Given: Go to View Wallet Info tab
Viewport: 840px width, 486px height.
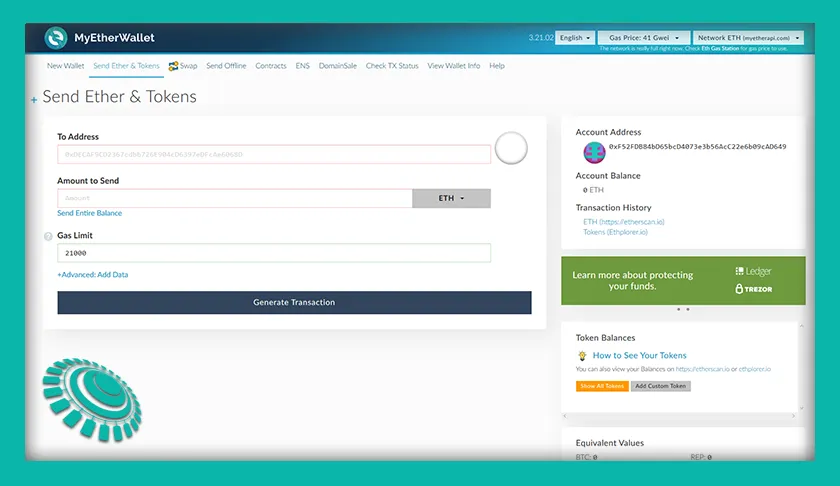Looking at the screenshot, I should 454,66.
